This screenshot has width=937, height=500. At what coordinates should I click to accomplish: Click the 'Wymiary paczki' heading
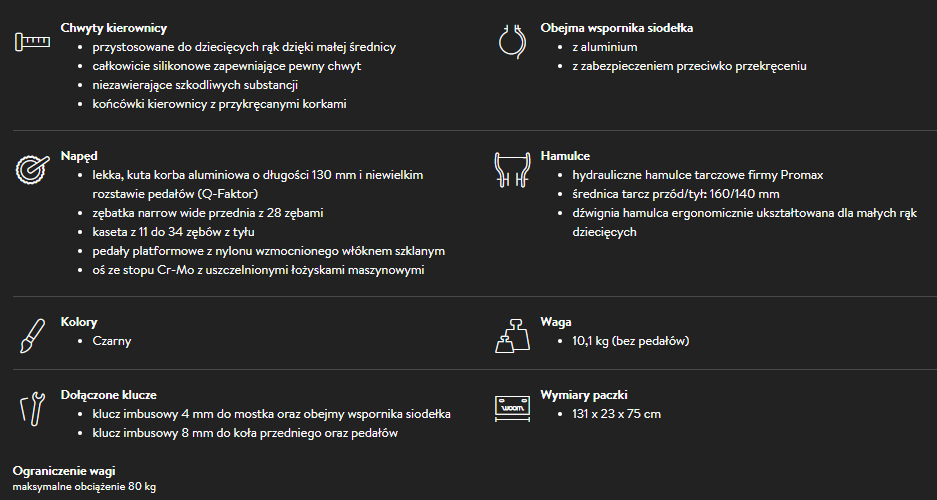pos(584,395)
